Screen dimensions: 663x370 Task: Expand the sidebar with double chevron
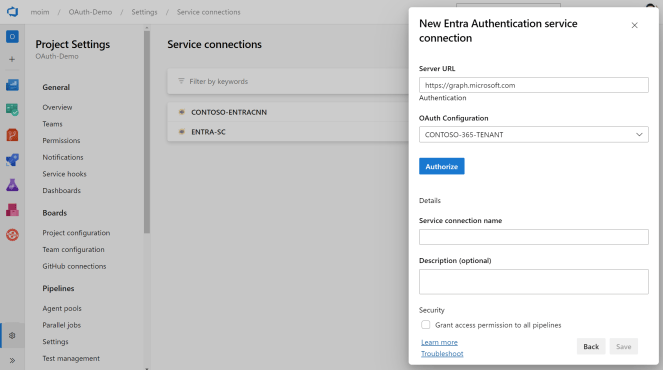point(12,360)
